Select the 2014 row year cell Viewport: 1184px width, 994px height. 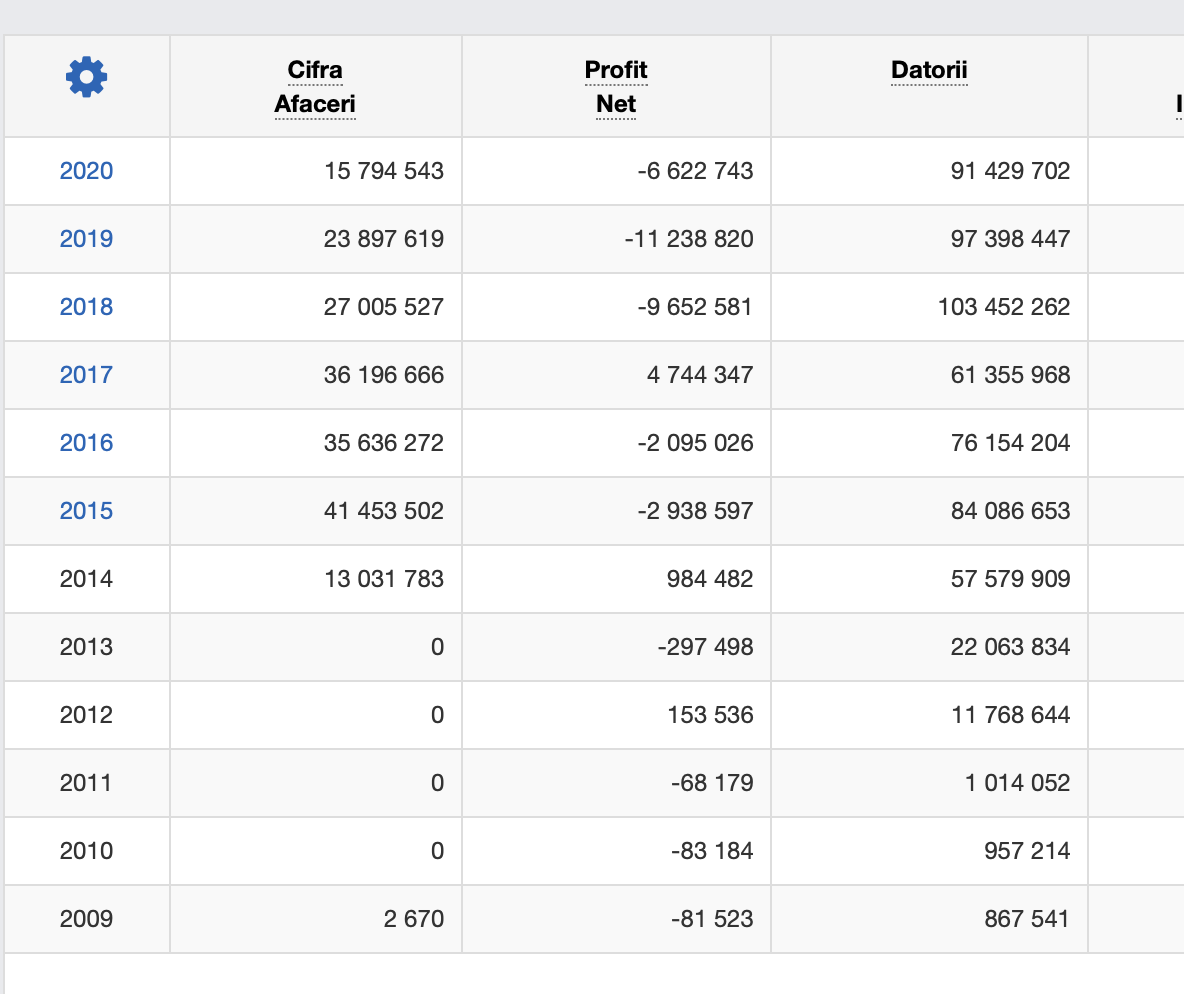point(86,579)
